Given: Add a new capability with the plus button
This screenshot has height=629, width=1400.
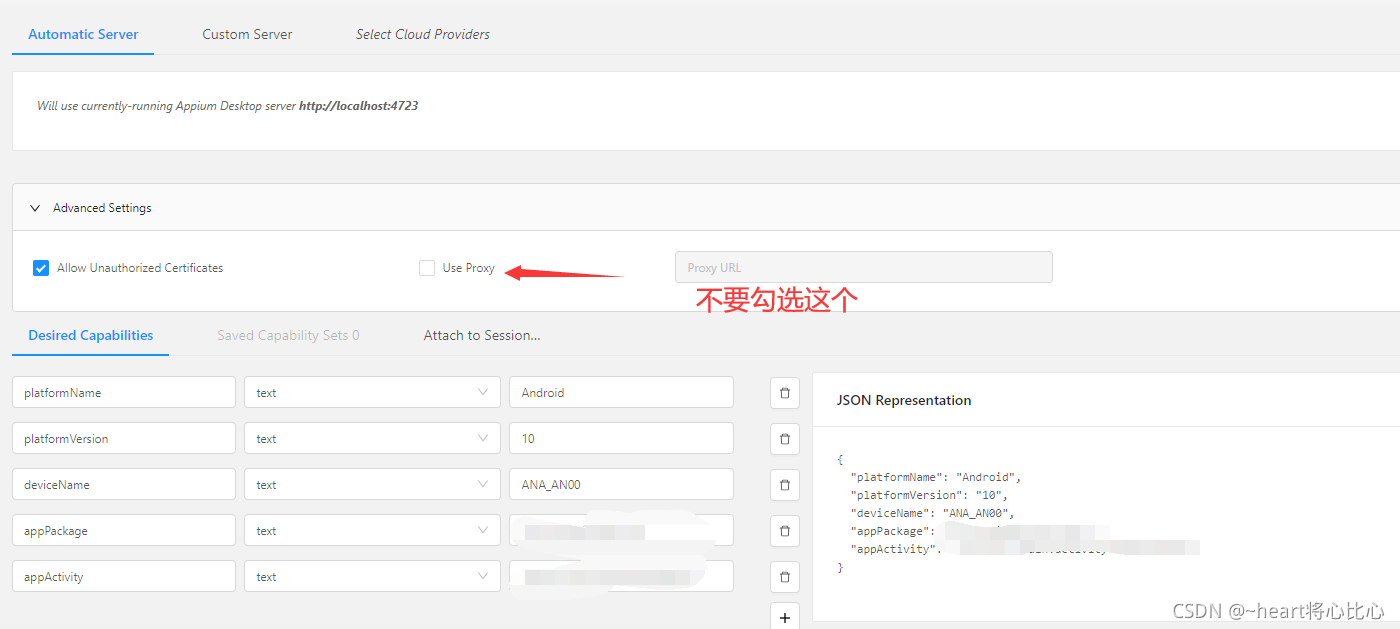Looking at the screenshot, I should pyautogui.click(x=784, y=616).
